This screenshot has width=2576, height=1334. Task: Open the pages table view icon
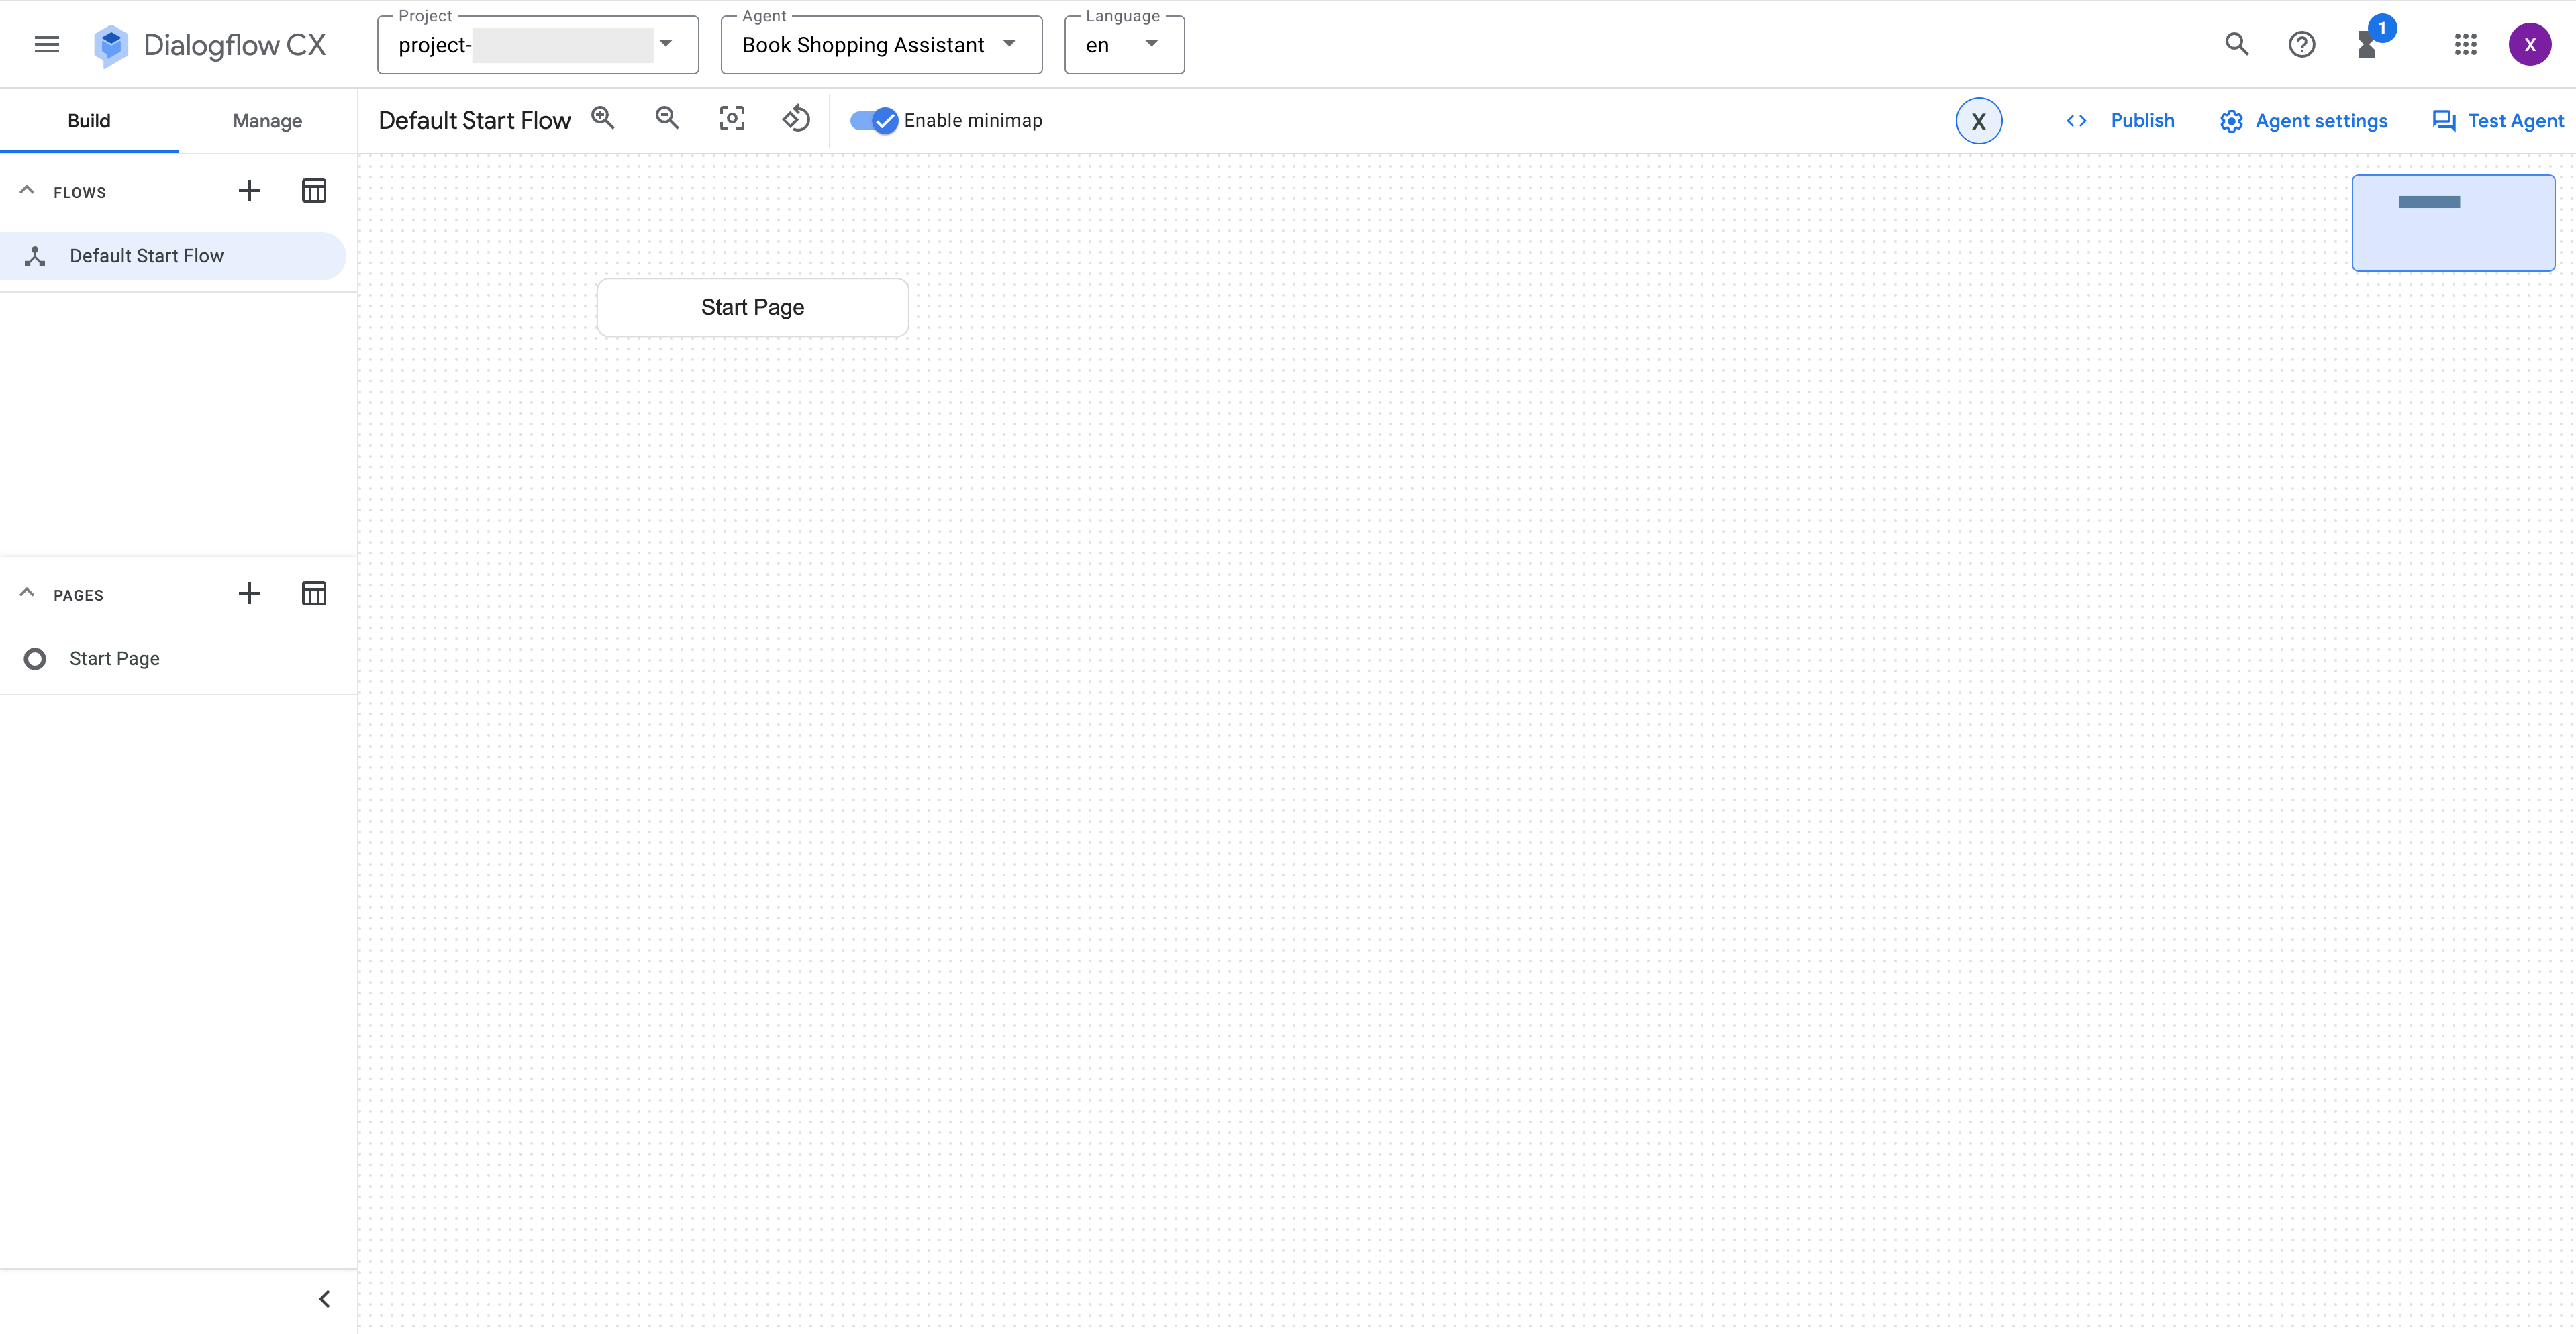pyautogui.click(x=314, y=594)
